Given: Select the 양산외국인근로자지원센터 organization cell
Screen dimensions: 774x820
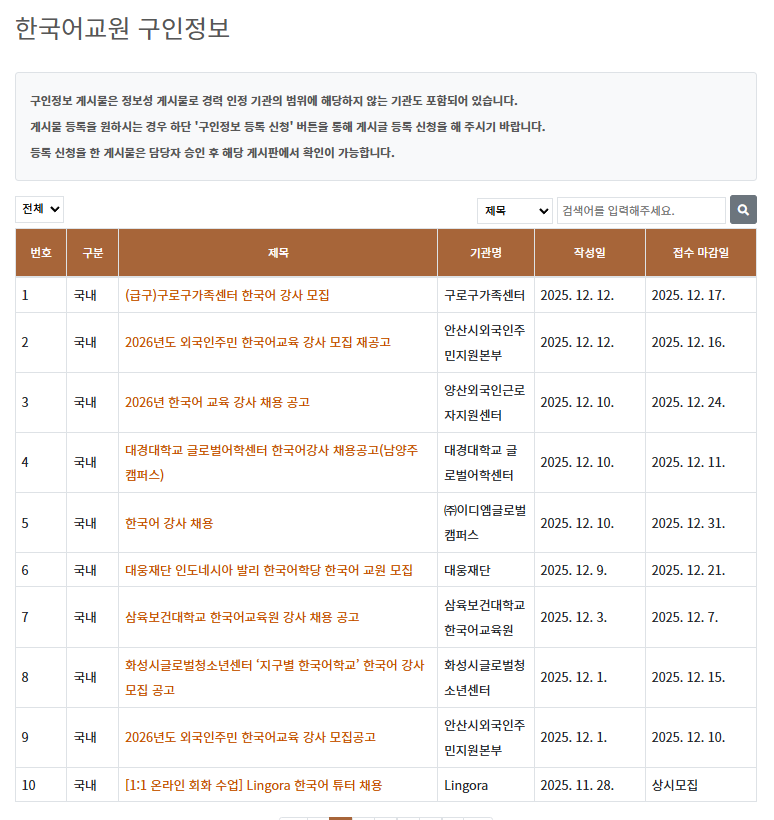Looking at the screenshot, I should [x=484, y=403].
